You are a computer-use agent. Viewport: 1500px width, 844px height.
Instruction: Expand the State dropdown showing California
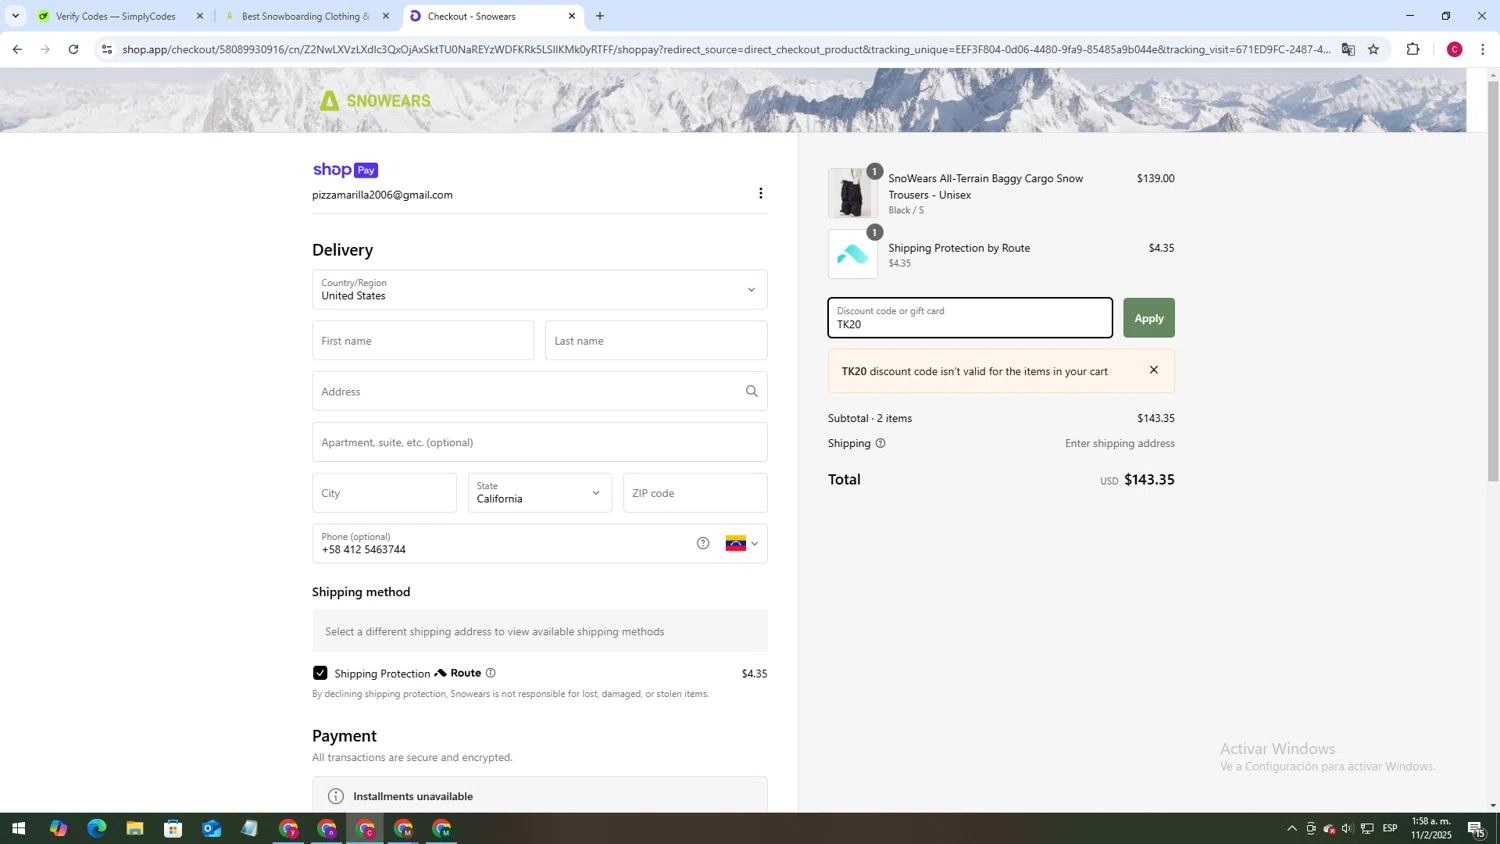pos(540,493)
